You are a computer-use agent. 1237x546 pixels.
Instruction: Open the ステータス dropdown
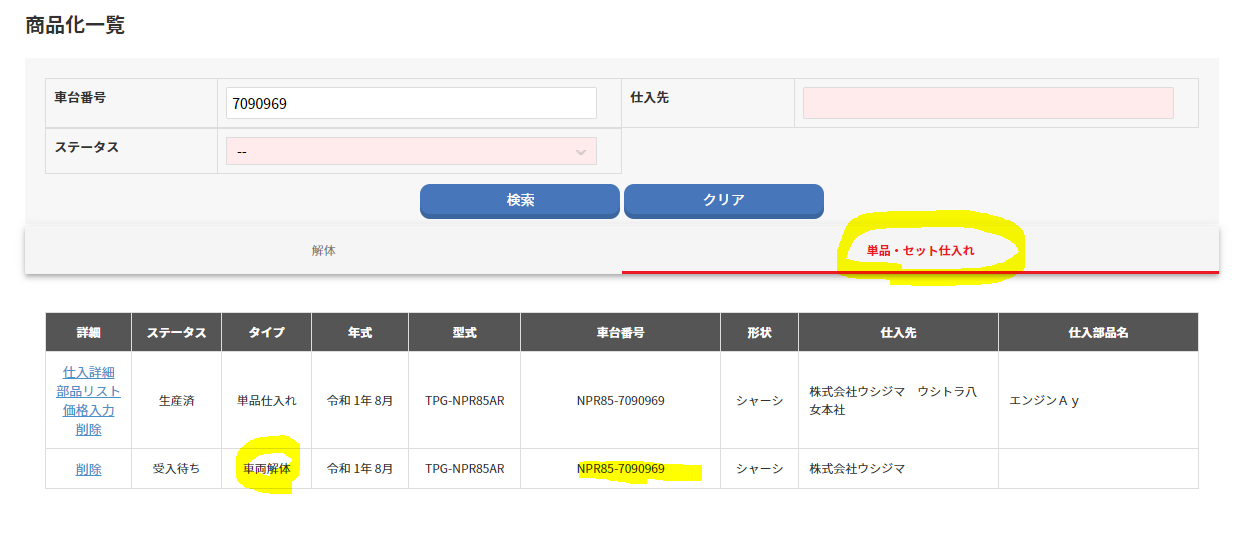(412, 151)
